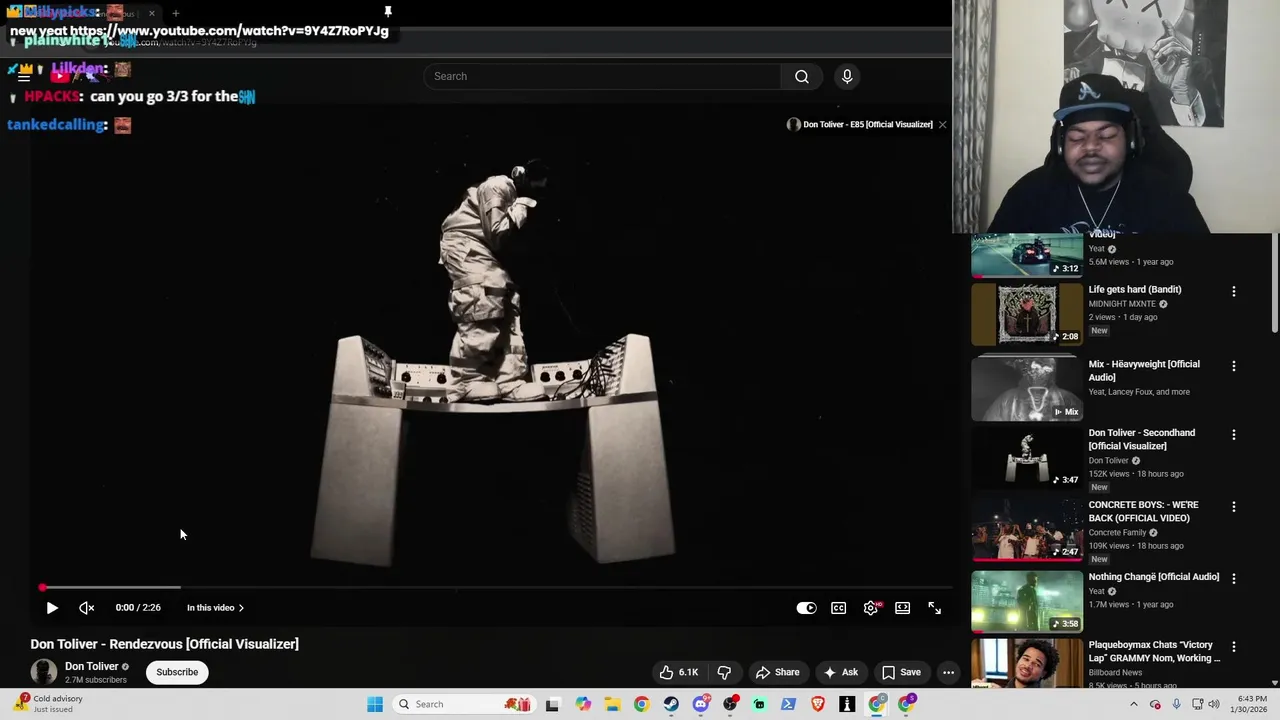The width and height of the screenshot is (1280, 720).
Task: Open options for 'Nothing Changë'
Action: pos(1233,578)
